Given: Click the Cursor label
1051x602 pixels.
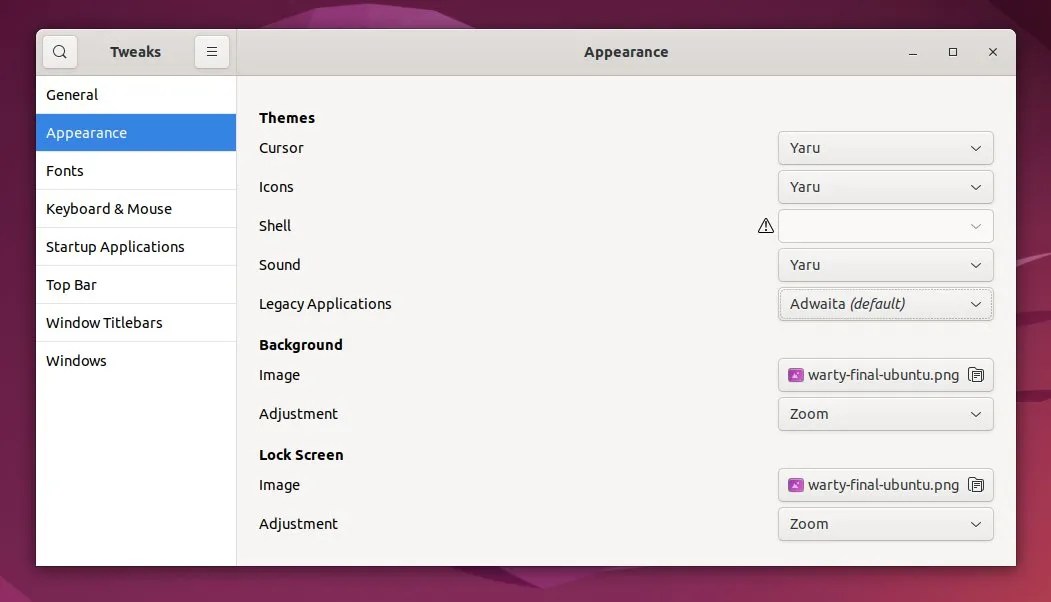Looking at the screenshot, I should click(x=281, y=148).
